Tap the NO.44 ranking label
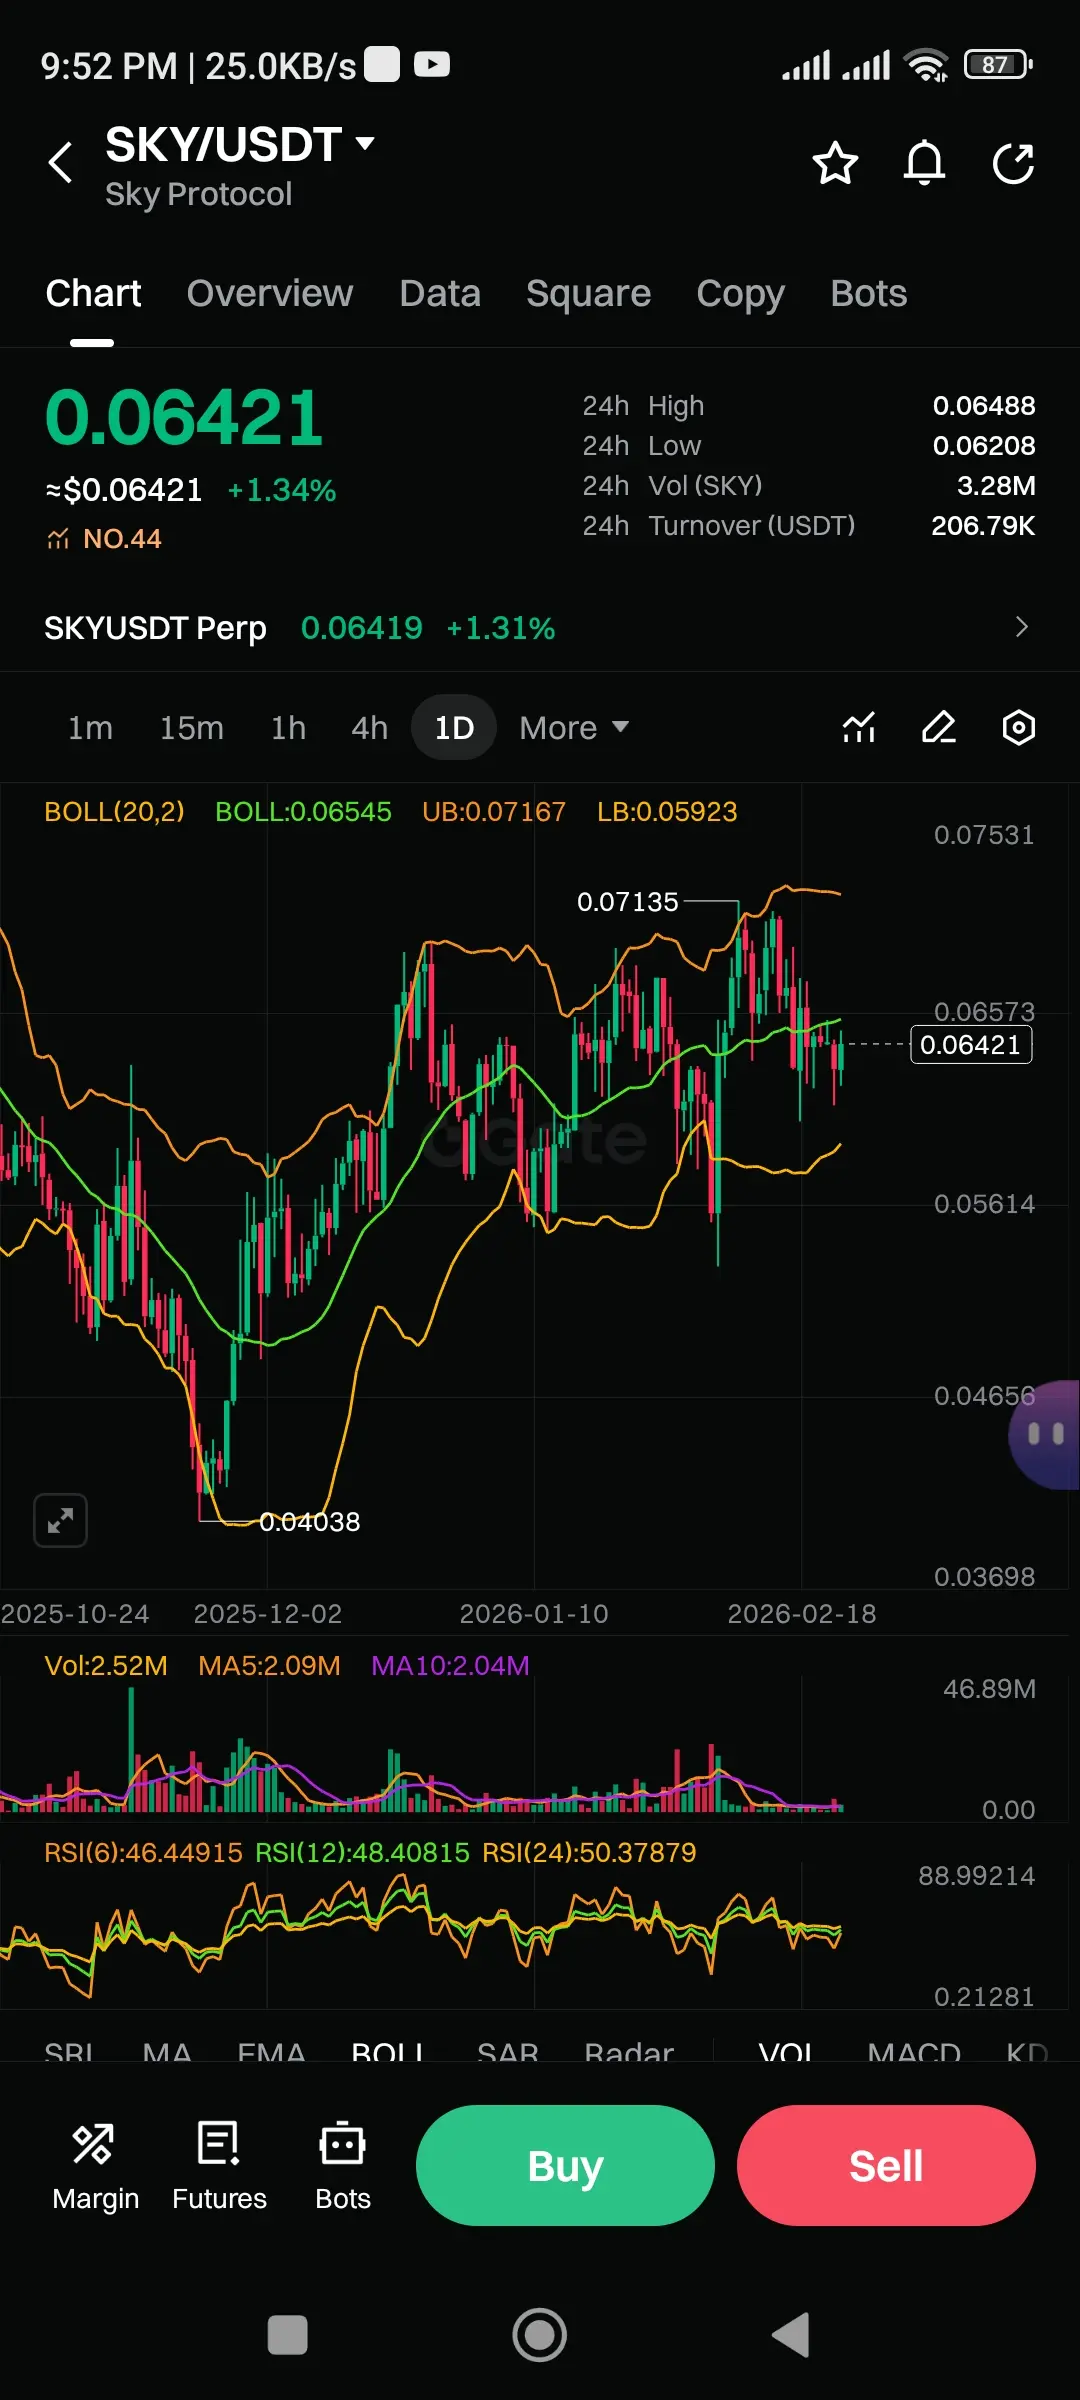Image resolution: width=1080 pixels, height=2400 pixels. point(104,539)
